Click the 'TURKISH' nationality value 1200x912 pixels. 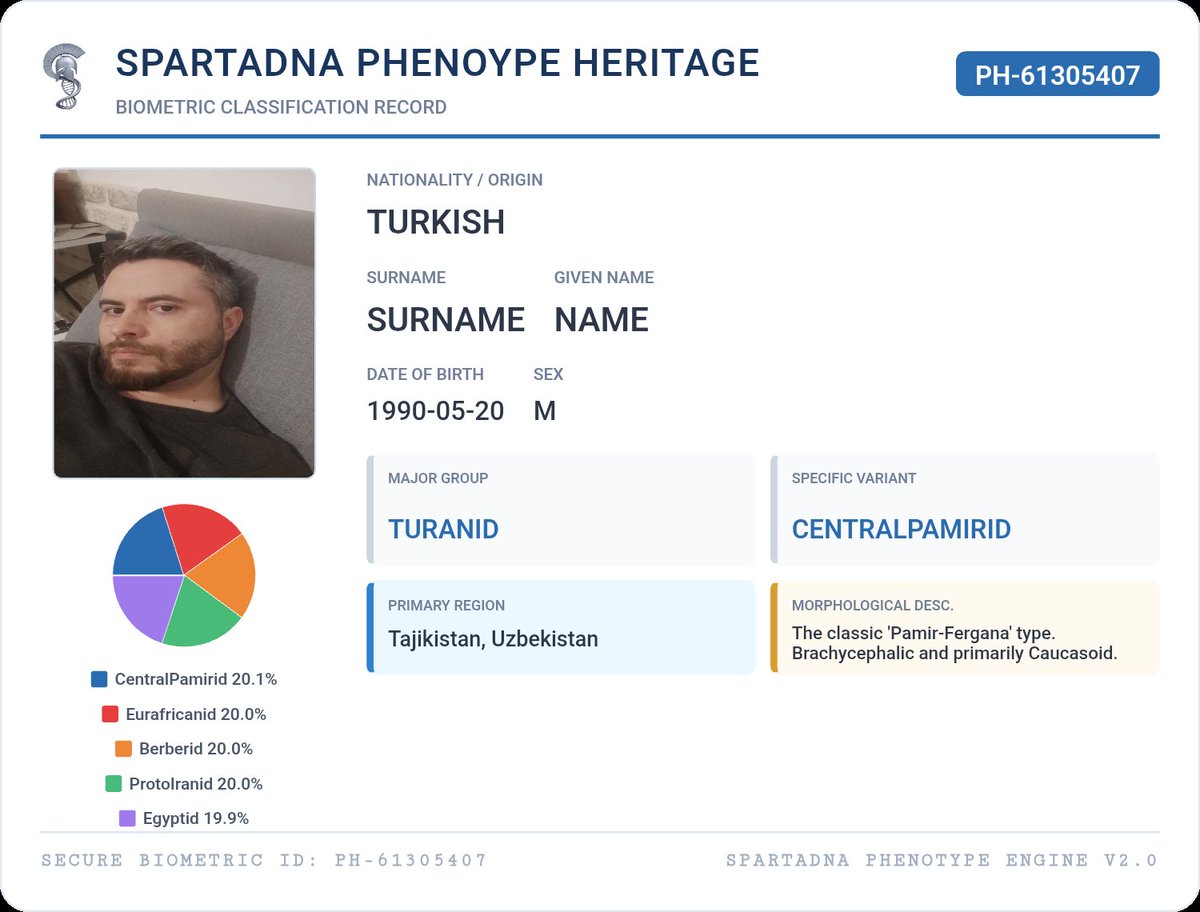click(x=436, y=222)
